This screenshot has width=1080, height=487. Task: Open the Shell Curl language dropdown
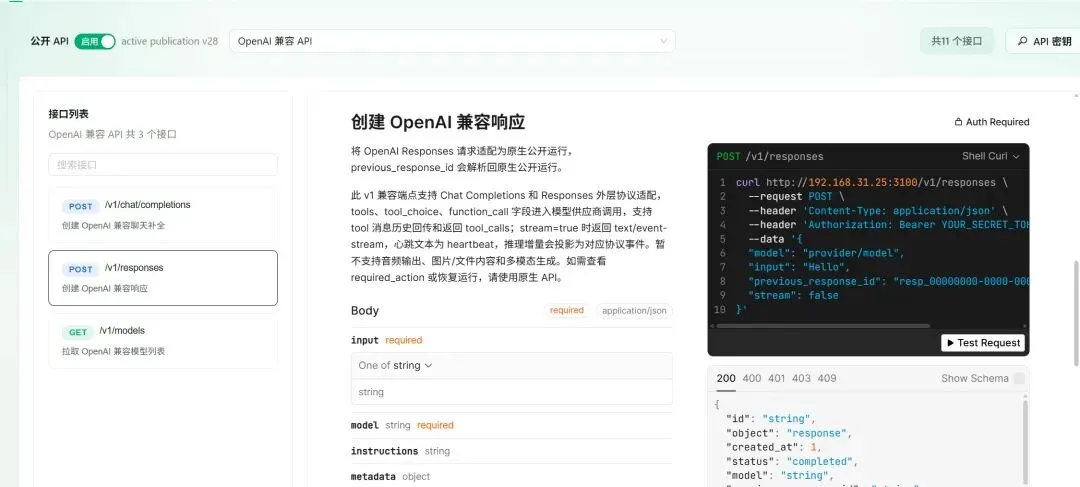point(990,156)
